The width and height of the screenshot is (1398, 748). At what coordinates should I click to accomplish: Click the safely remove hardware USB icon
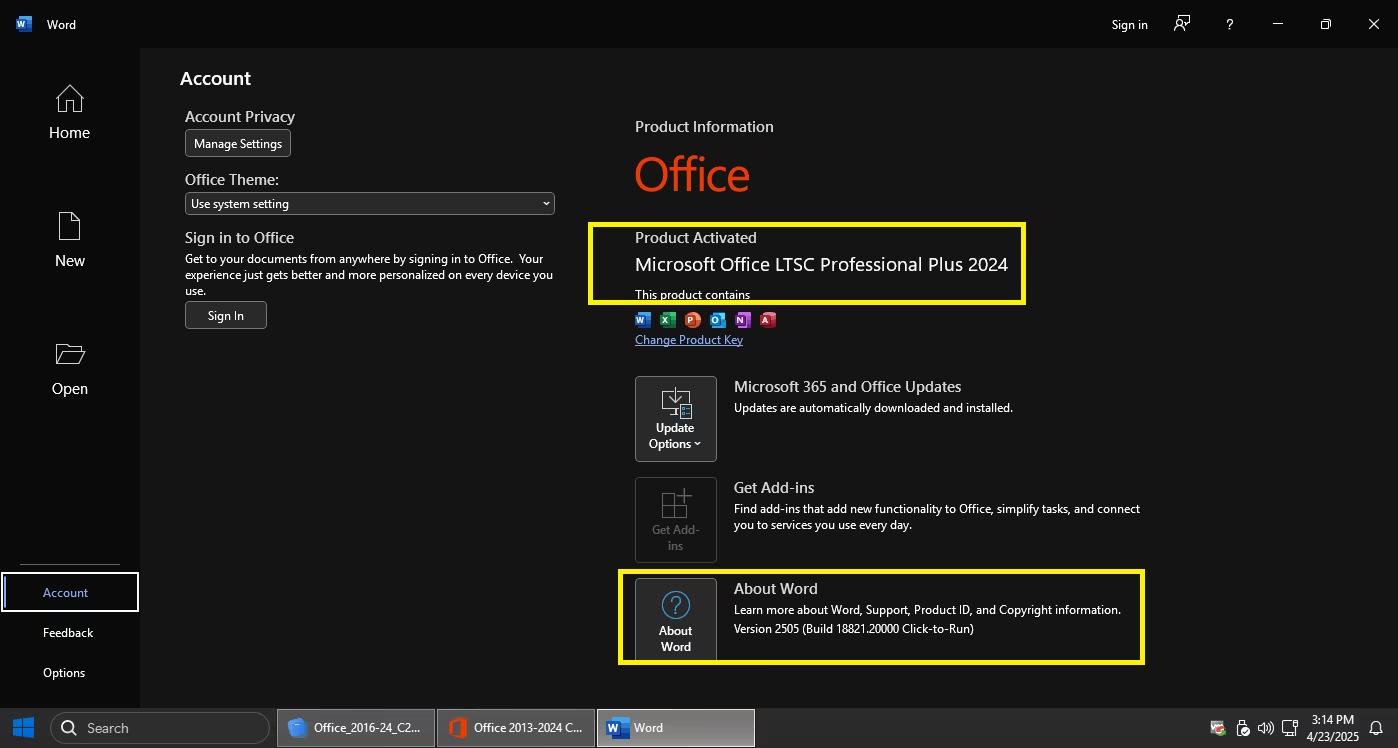(1243, 728)
